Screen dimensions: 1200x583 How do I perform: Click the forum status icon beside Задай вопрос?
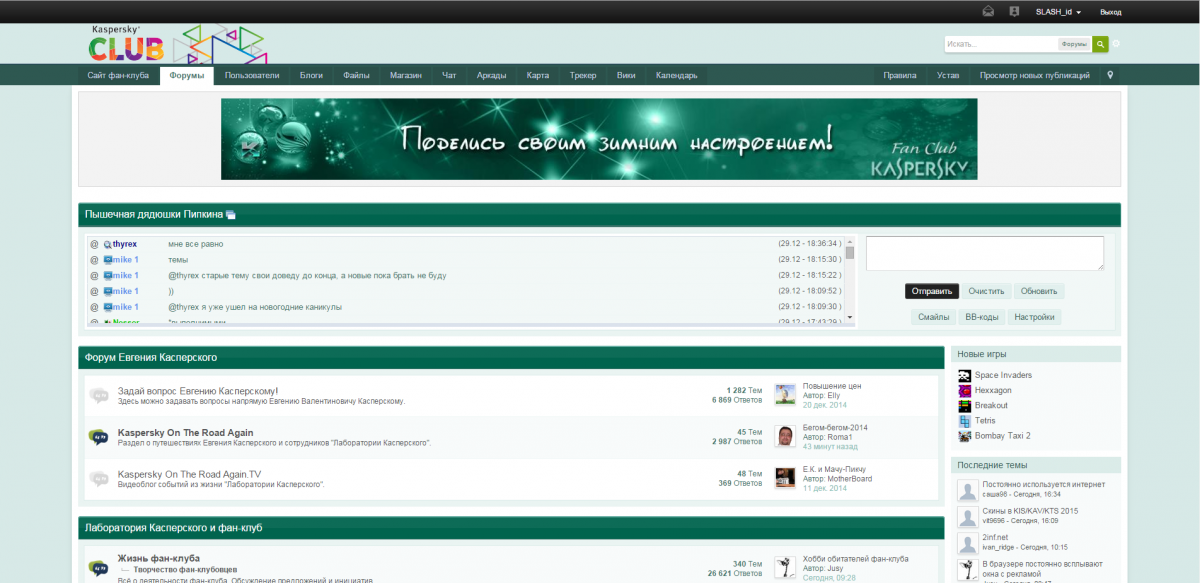point(98,395)
